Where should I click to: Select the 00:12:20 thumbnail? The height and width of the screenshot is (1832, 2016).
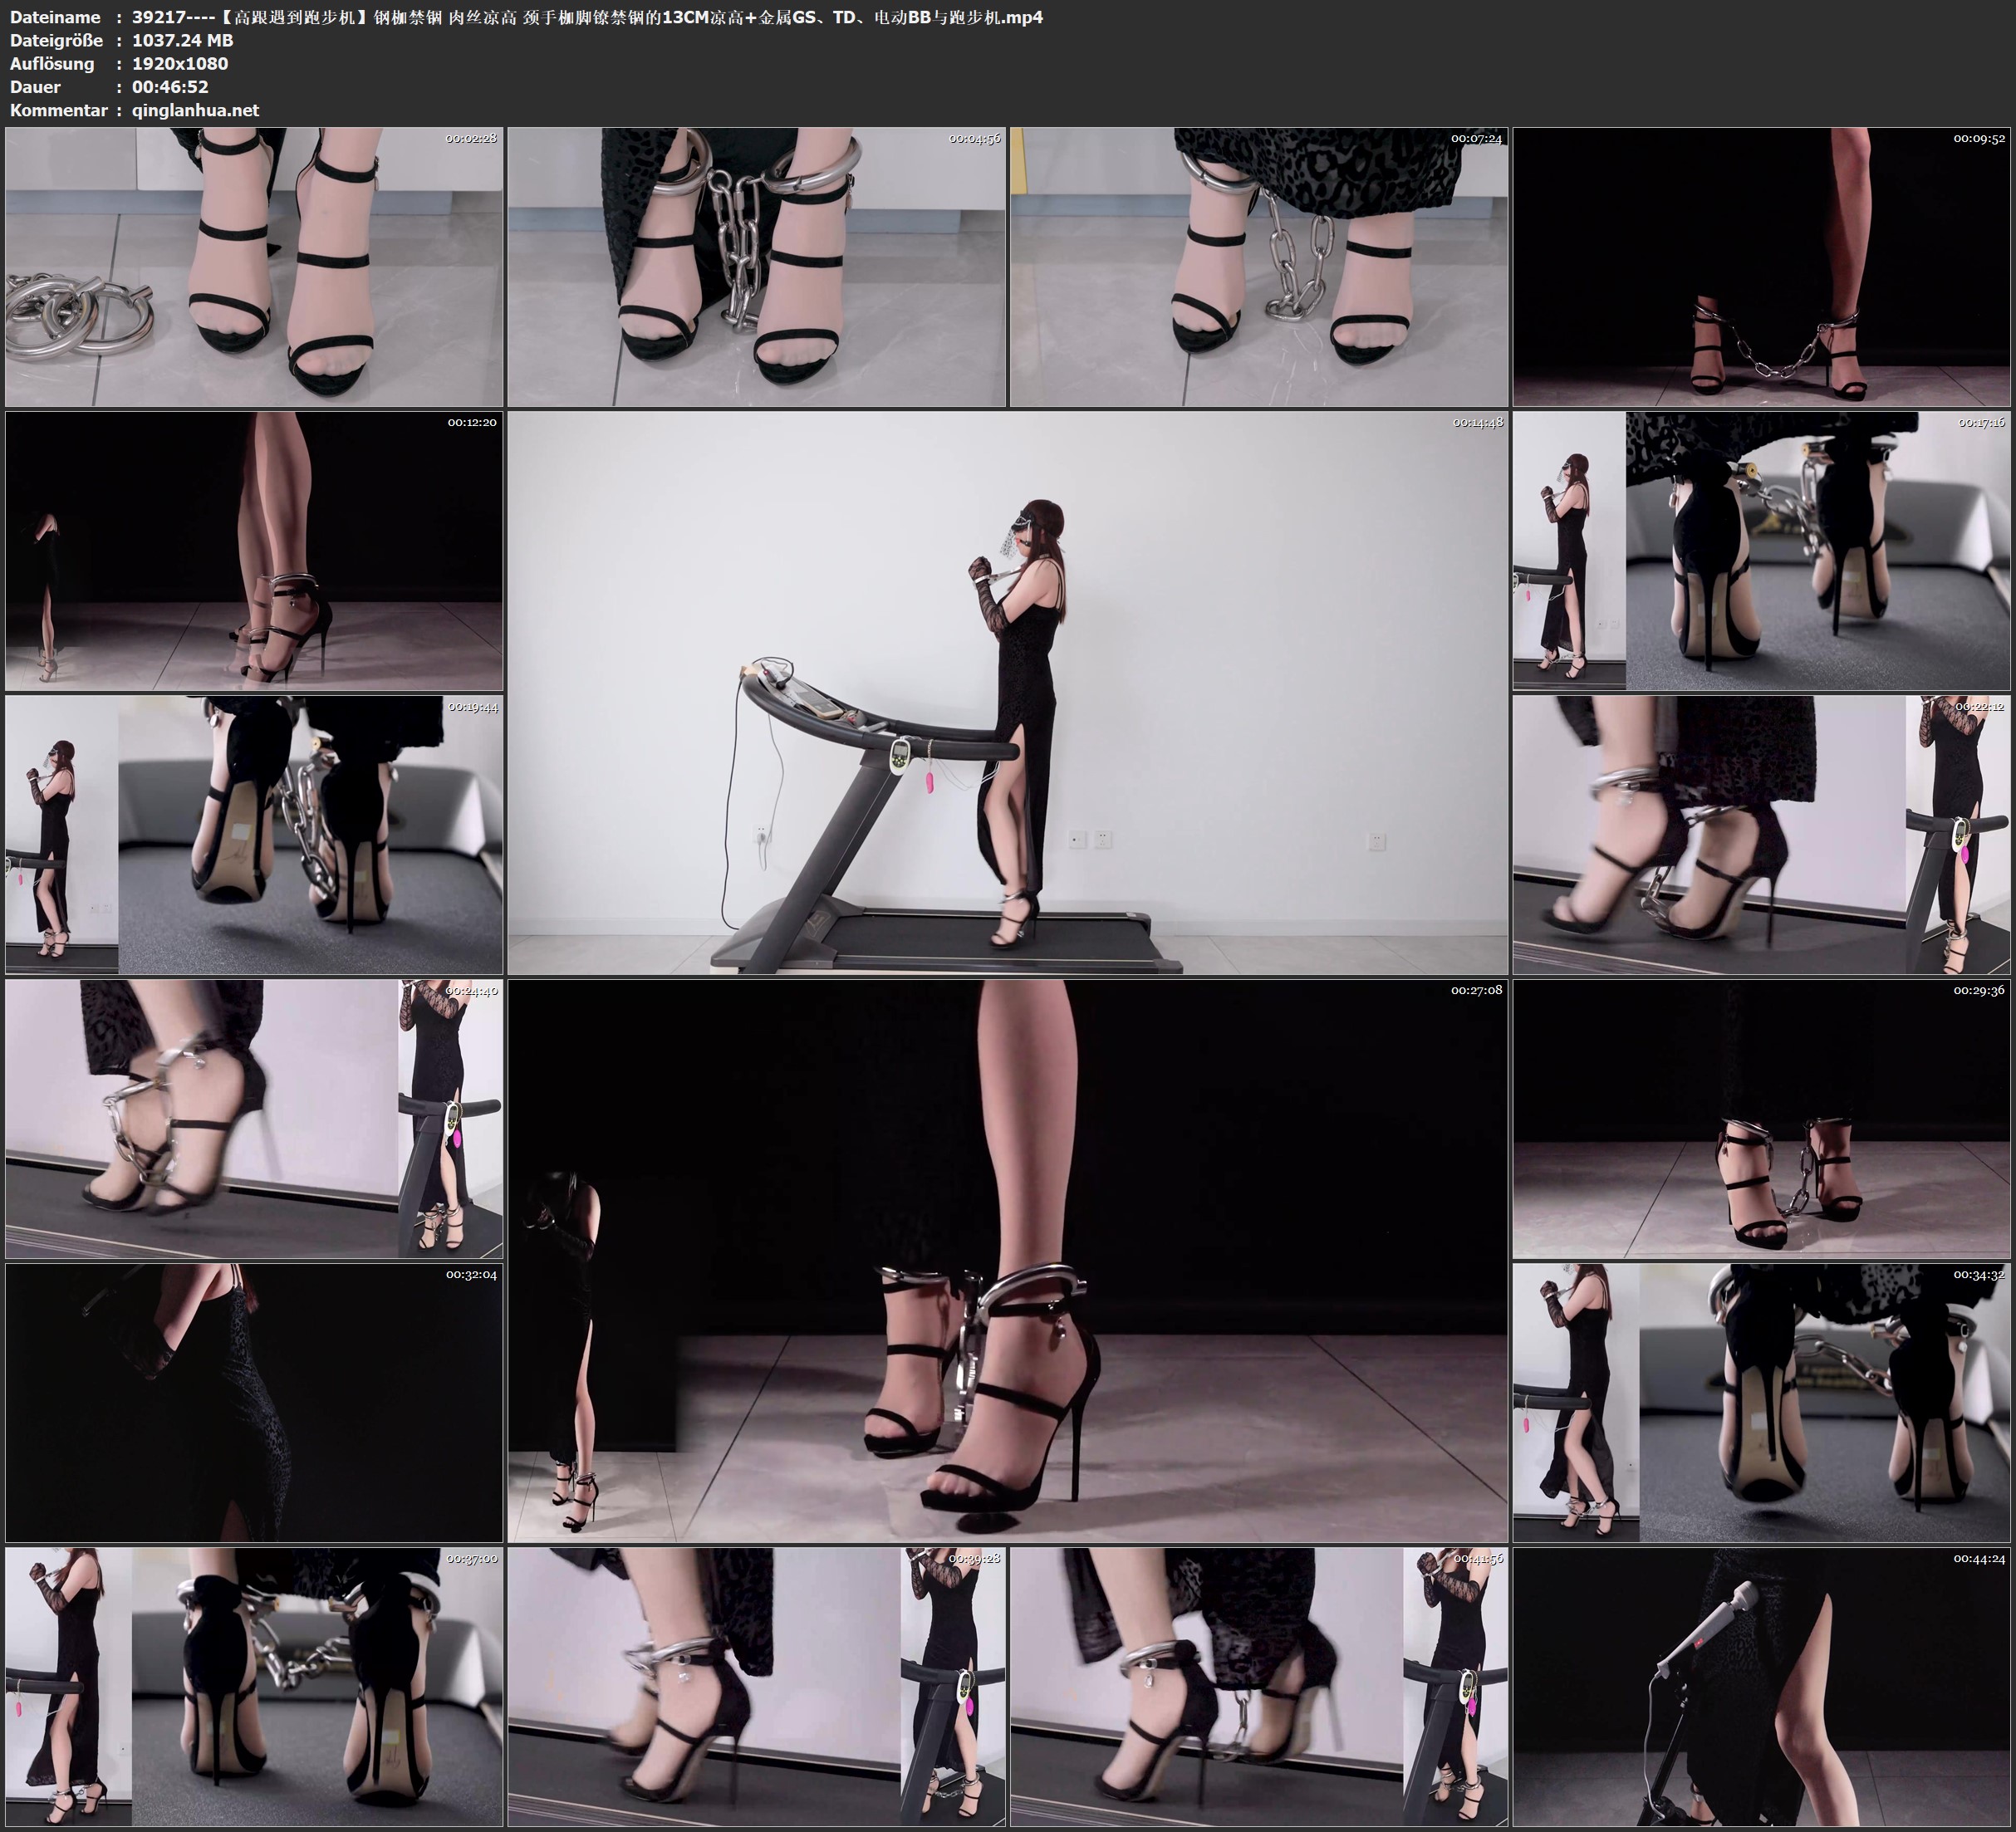(254, 551)
